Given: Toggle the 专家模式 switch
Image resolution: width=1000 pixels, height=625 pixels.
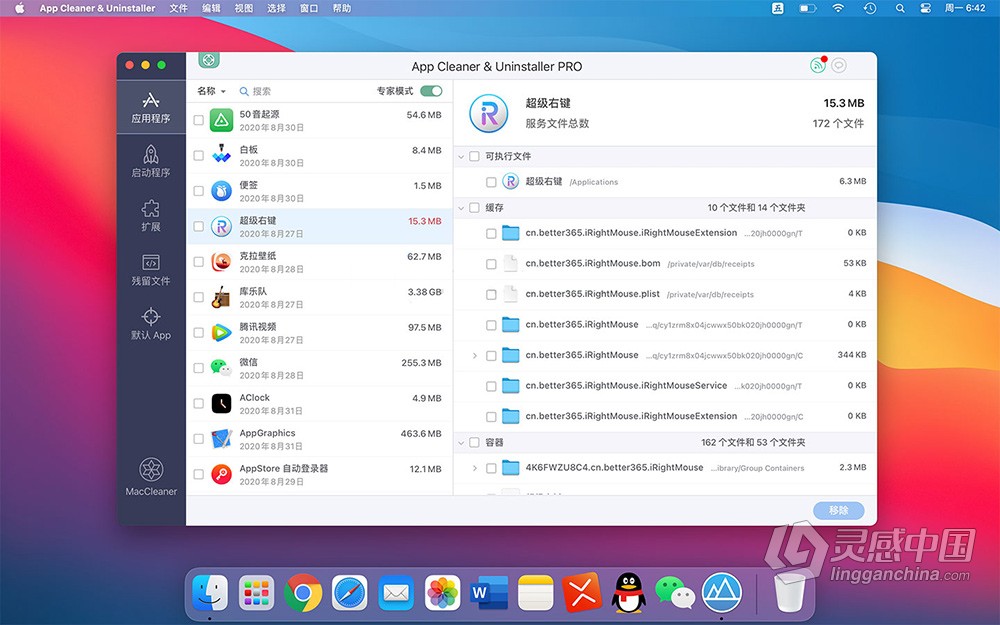Looking at the screenshot, I should 431,91.
